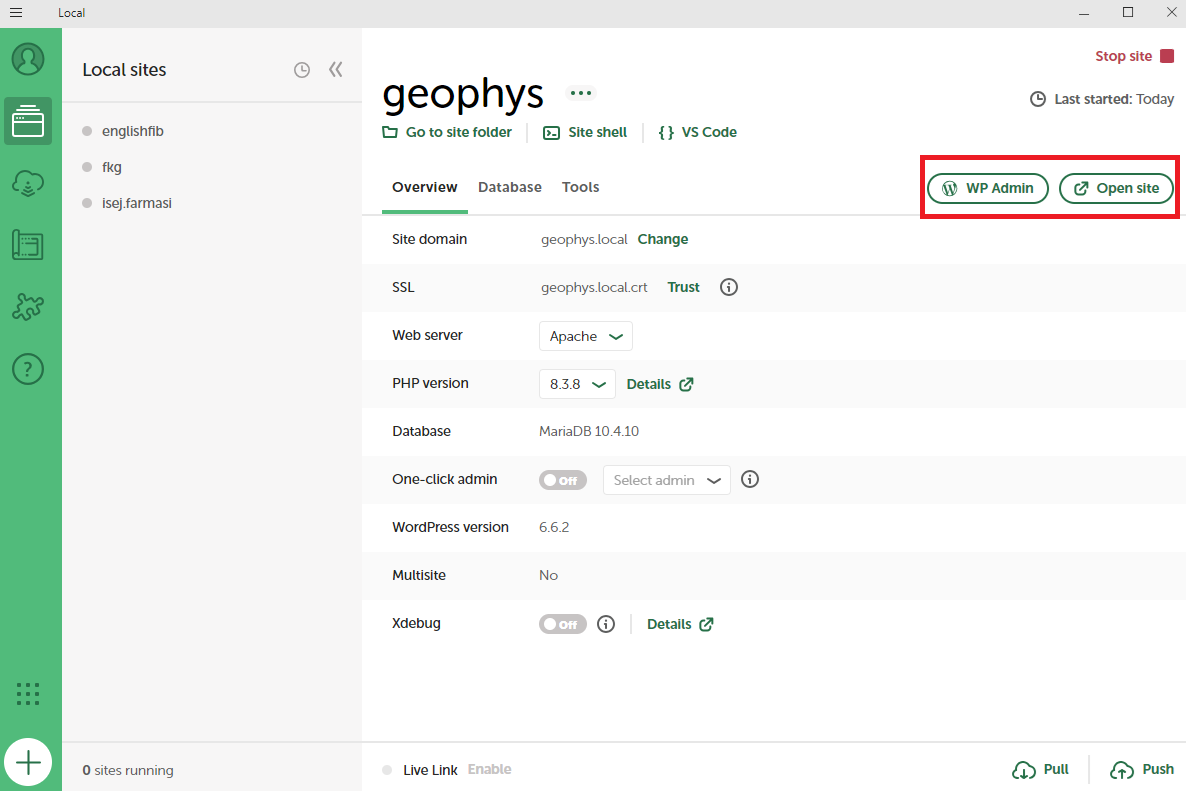The image size is (1186, 791).
Task: Click the Last started: Today text
Action: 1113,99
